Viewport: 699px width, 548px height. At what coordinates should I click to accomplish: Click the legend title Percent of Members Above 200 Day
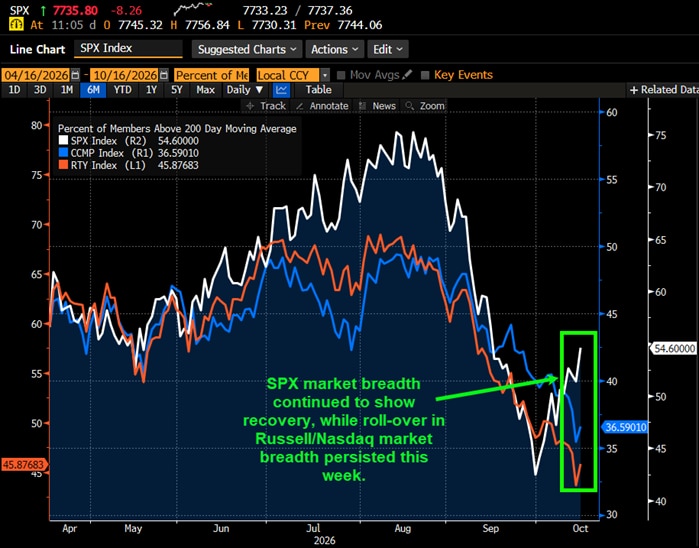pyautogui.click(x=177, y=128)
